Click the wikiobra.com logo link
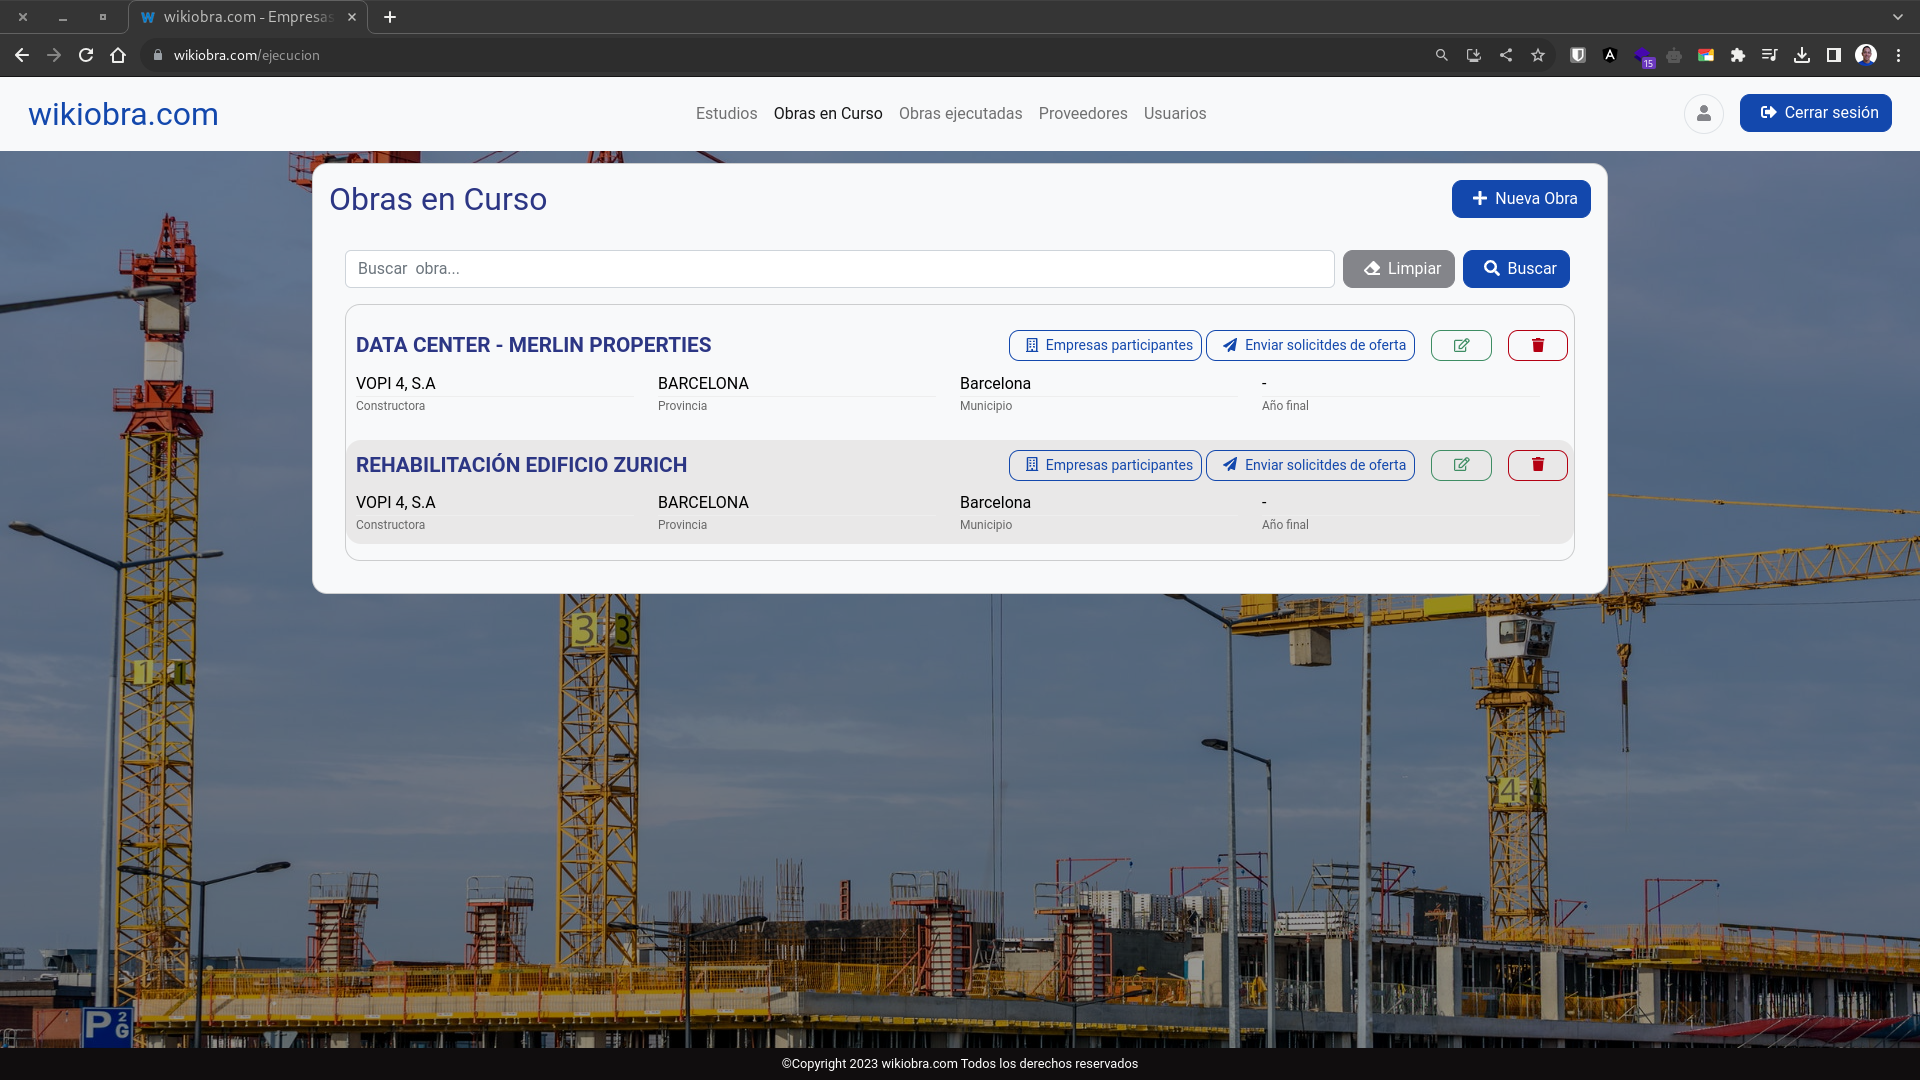The width and height of the screenshot is (1920, 1080). [123, 114]
